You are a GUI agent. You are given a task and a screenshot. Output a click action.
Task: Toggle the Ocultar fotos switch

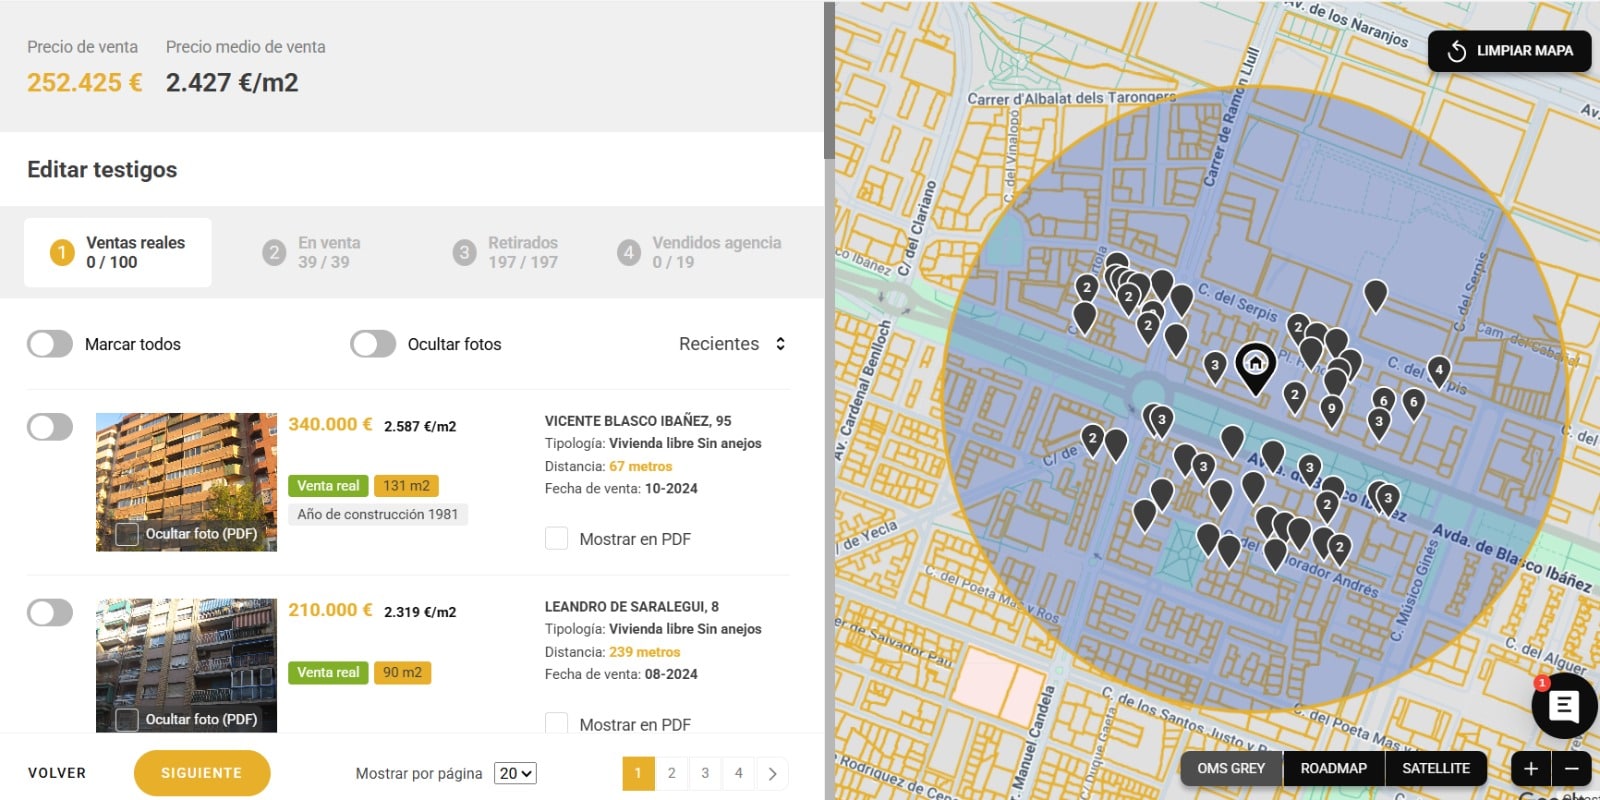tap(373, 344)
